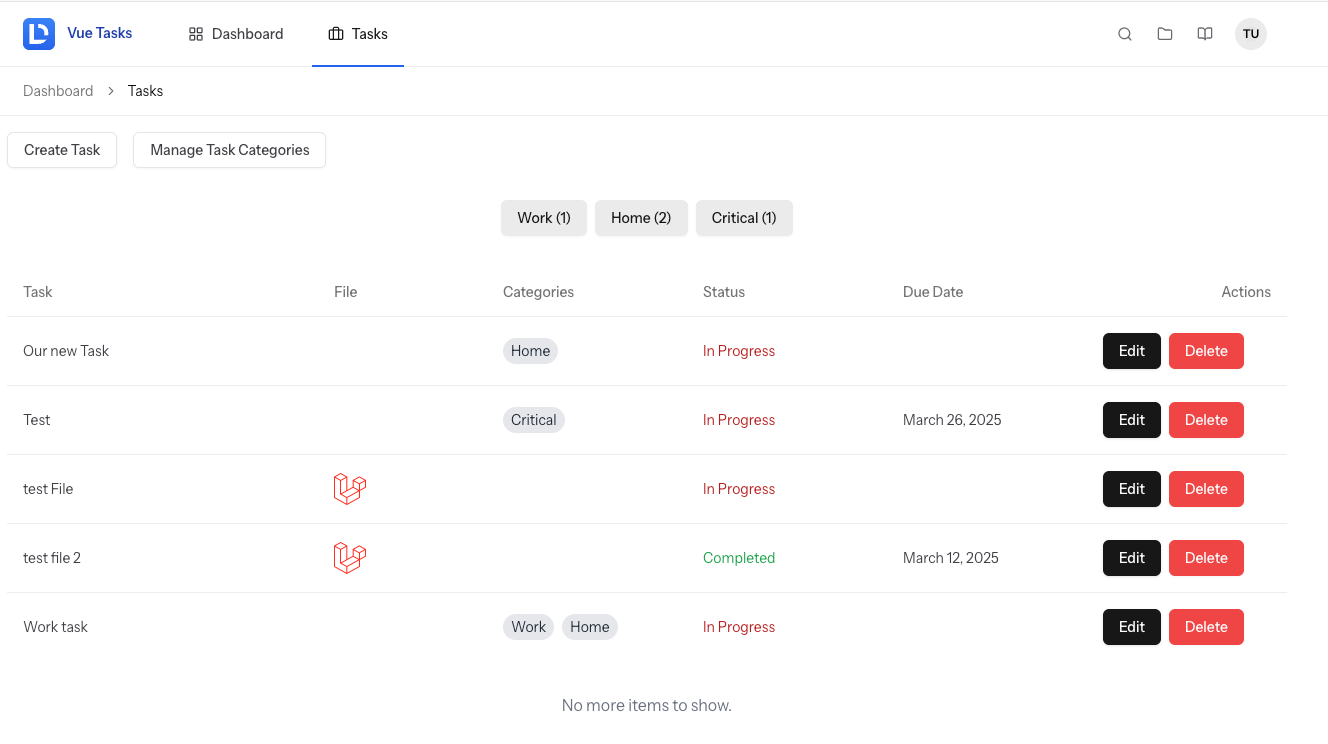Go to the Dashboard nav tab
1328x744 pixels.
tap(236, 34)
